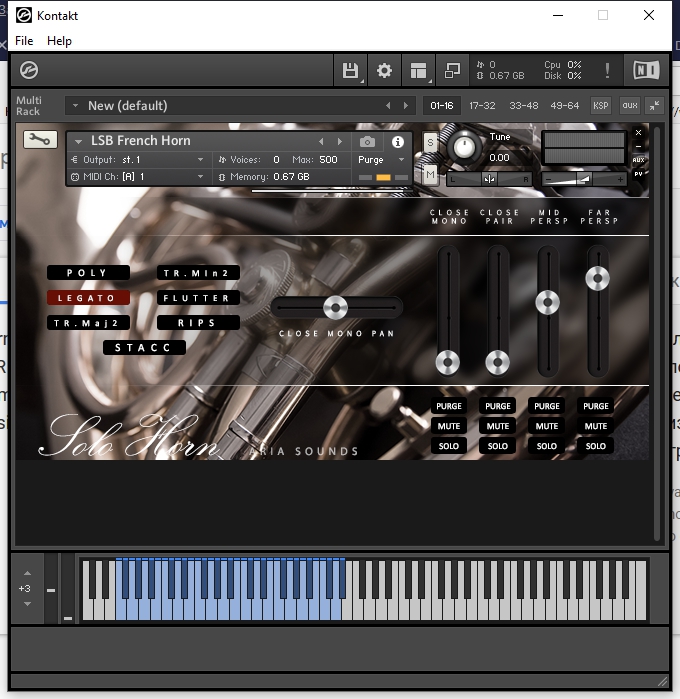Click the Kontakt logo browse icon
Screen dimensions: 680x699
[29, 70]
